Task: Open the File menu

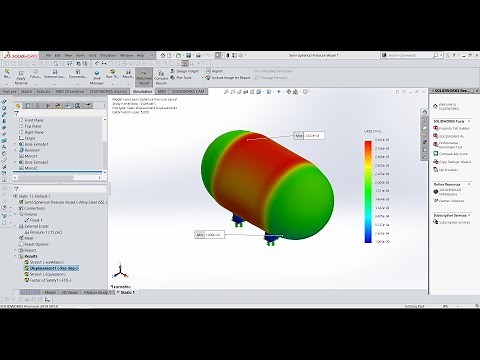Action: pyautogui.click(x=49, y=55)
